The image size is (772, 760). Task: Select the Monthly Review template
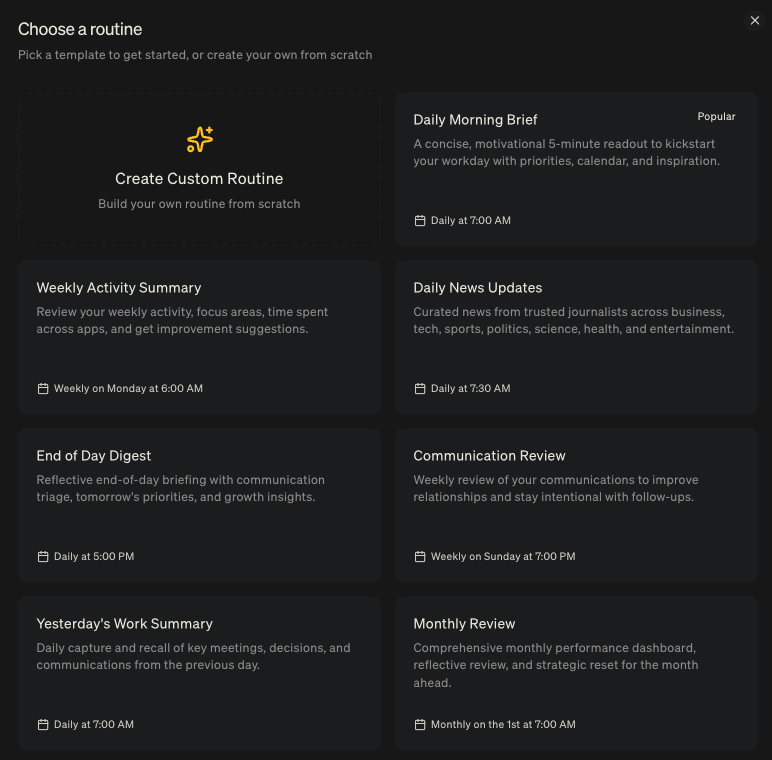pos(464,624)
